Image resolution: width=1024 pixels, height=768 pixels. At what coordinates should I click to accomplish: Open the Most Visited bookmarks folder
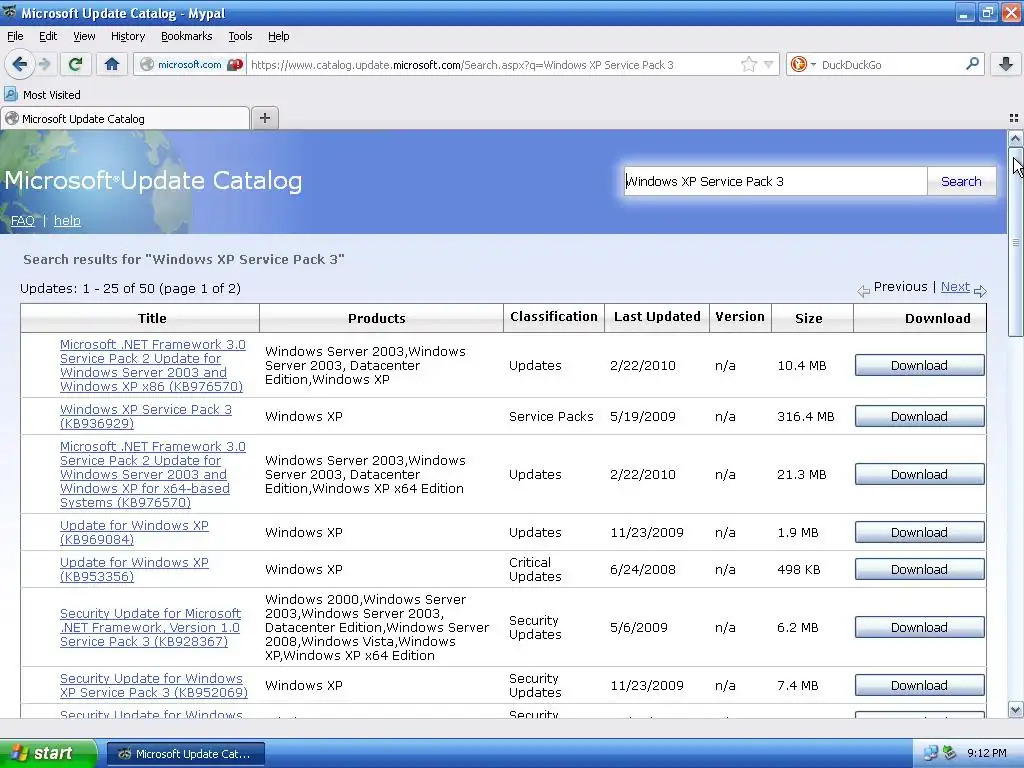[x=43, y=95]
